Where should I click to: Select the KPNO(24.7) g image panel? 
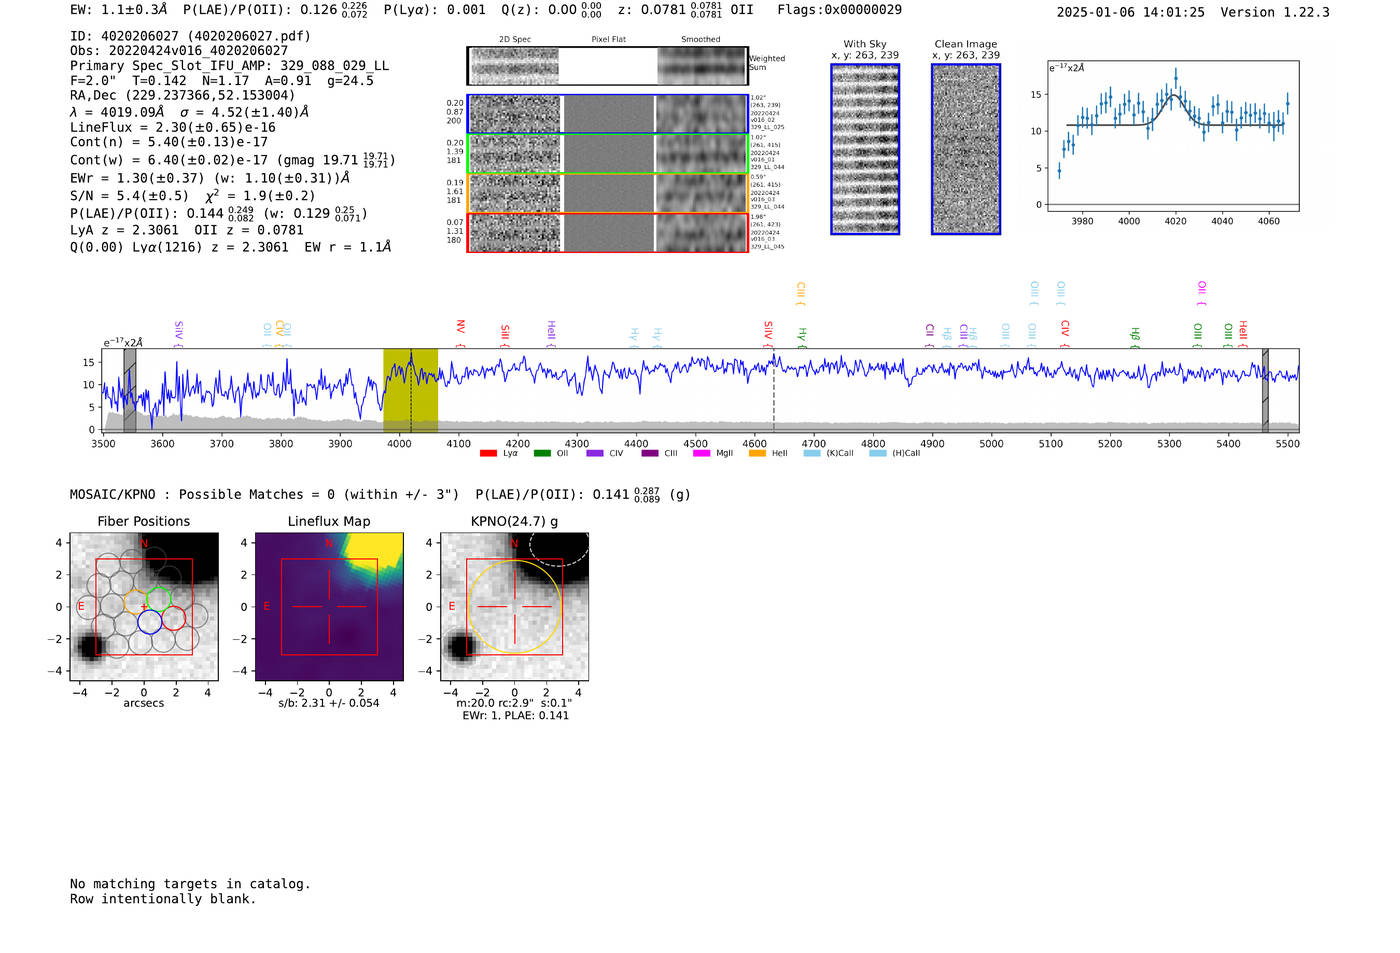click(x=514, y=607)
